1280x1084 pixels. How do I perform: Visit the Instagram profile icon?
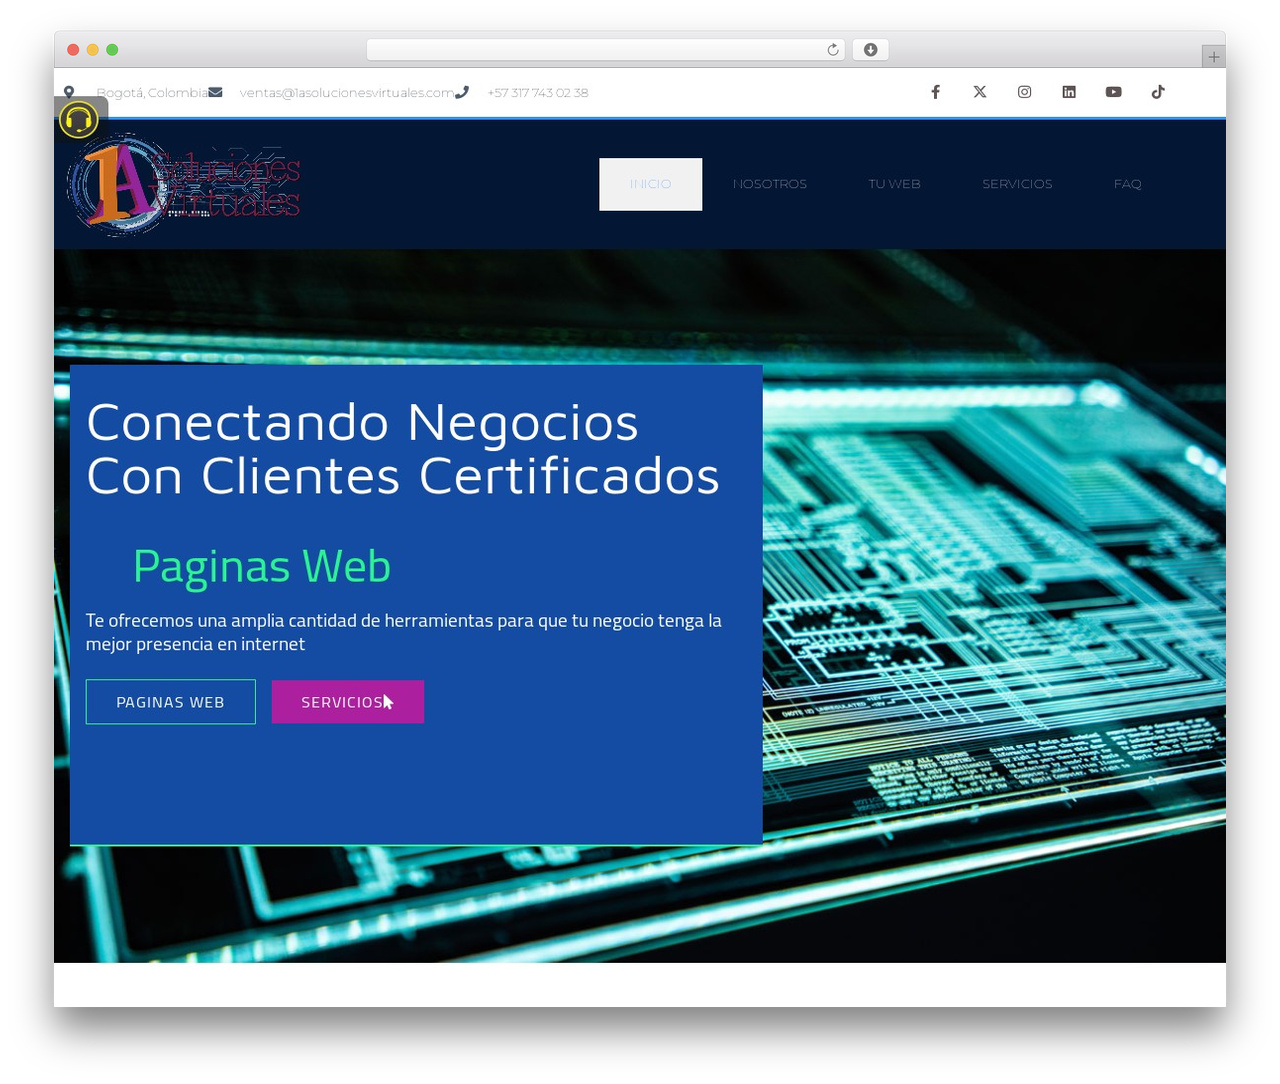point(1025,92)
